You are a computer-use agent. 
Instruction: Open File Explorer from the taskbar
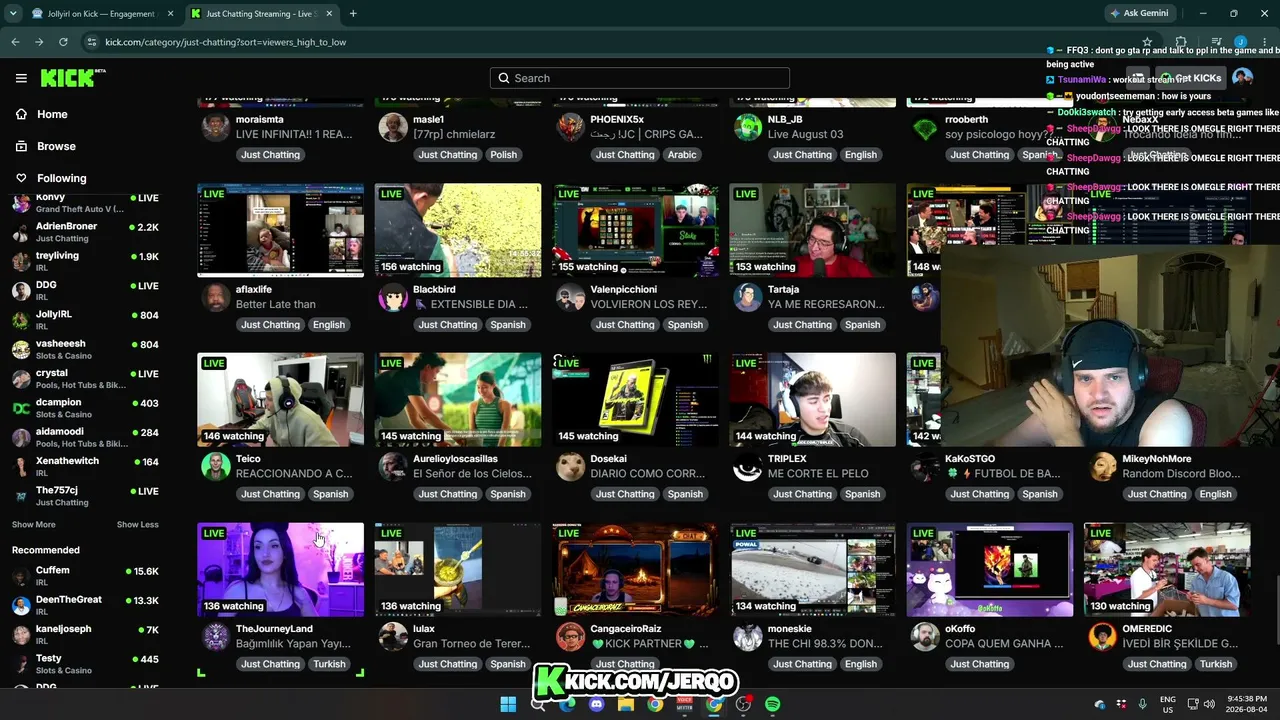pos(626,704)
